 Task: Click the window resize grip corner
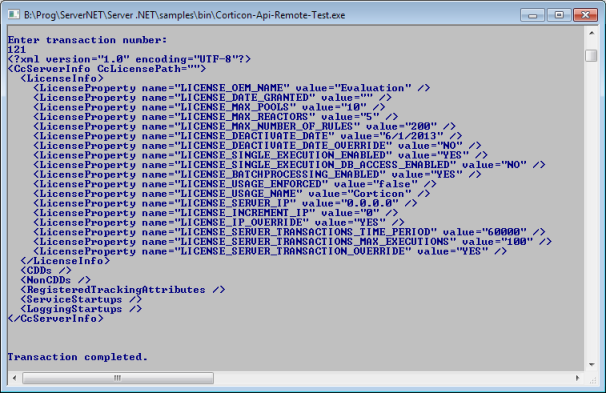coord(592,379)
